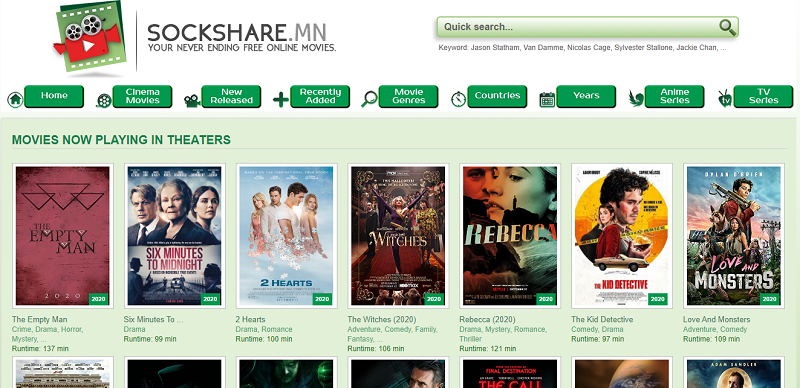
Task: Click the calendar icon beside Years
Action: point(547,100)
